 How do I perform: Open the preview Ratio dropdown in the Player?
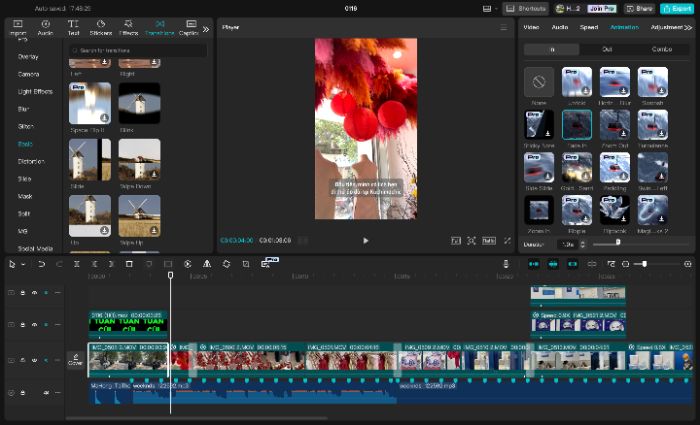[x=489, y=241]
